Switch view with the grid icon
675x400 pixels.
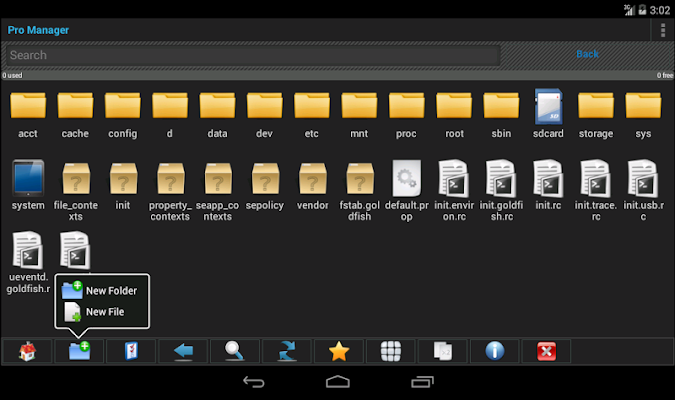coord(391,351)
